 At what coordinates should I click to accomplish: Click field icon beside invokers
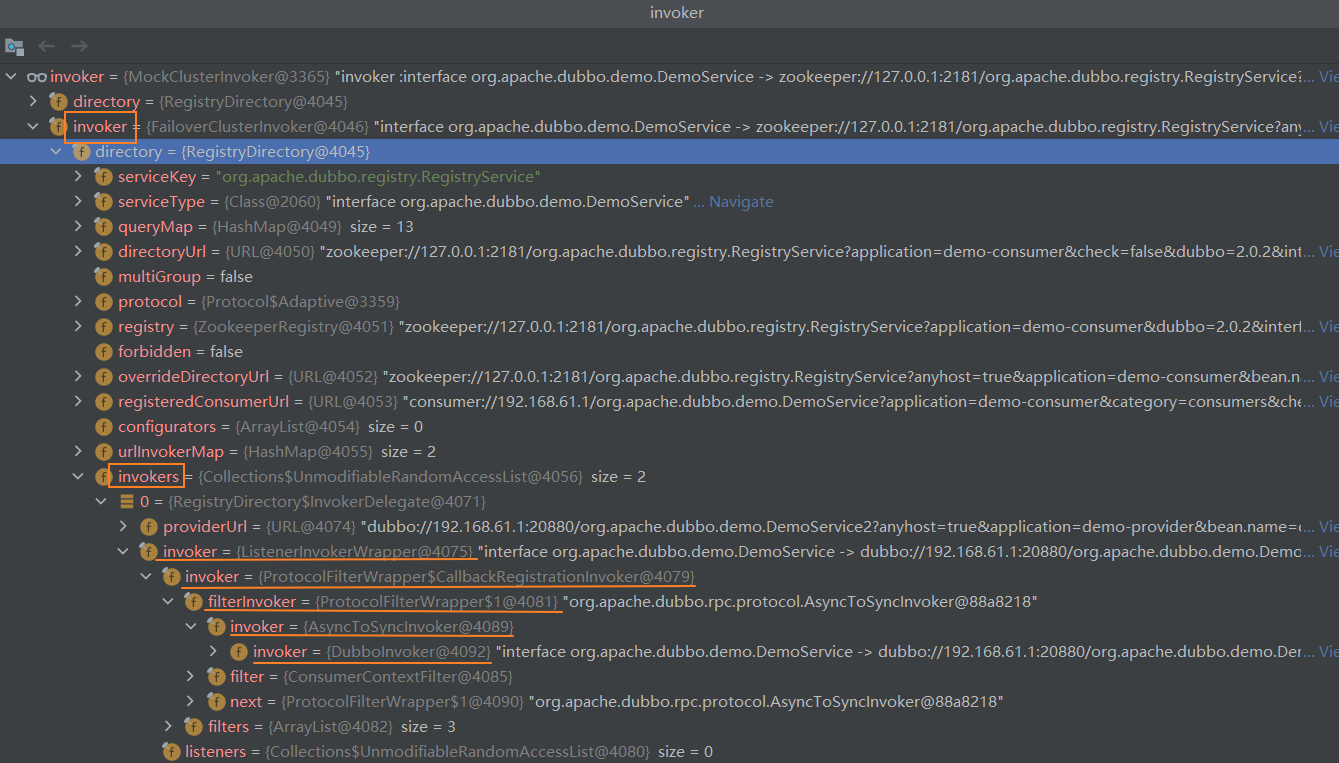coord(103,477)
